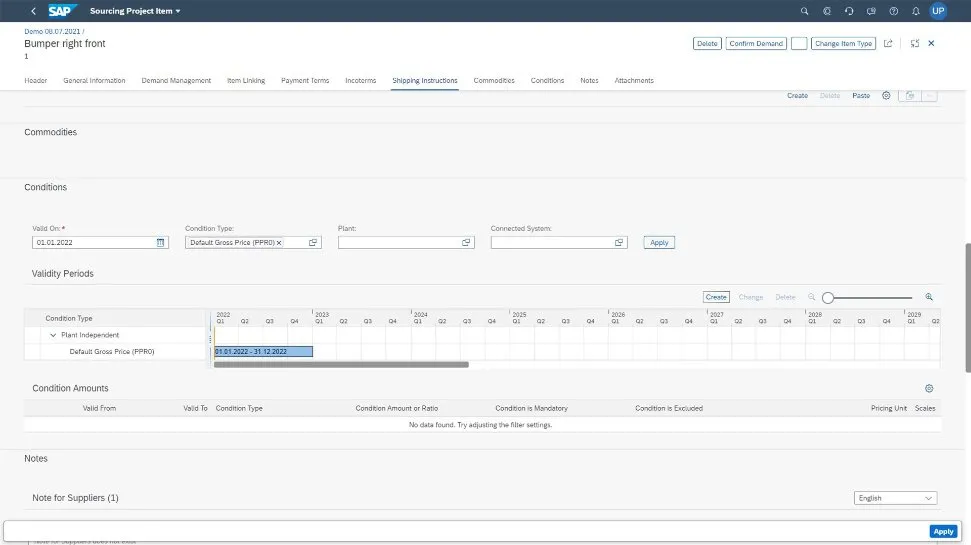The width and height of the screenshot is (971, 545).
Task: Click the search magnifier in the header
Action: pos(805,11)
